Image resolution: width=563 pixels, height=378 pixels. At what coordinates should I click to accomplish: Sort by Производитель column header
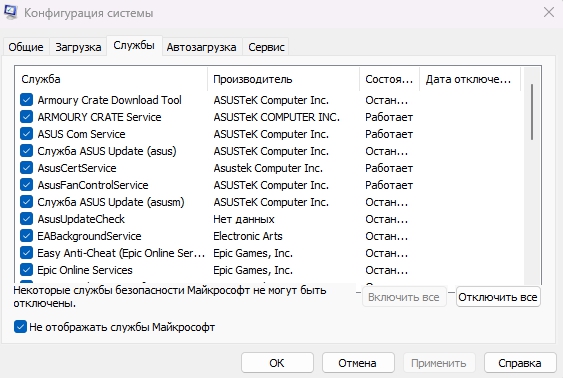click(x=283, y=79)
